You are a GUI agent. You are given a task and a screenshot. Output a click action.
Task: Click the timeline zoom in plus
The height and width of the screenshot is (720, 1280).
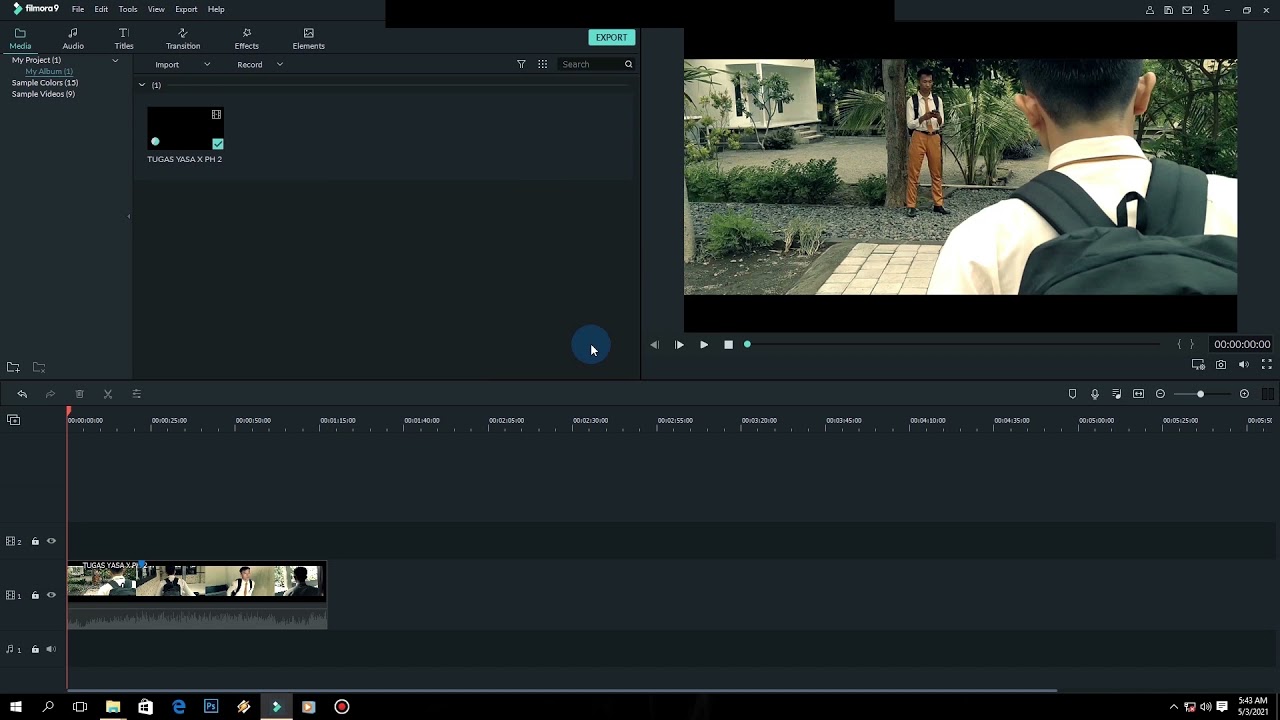[1244, 394]
